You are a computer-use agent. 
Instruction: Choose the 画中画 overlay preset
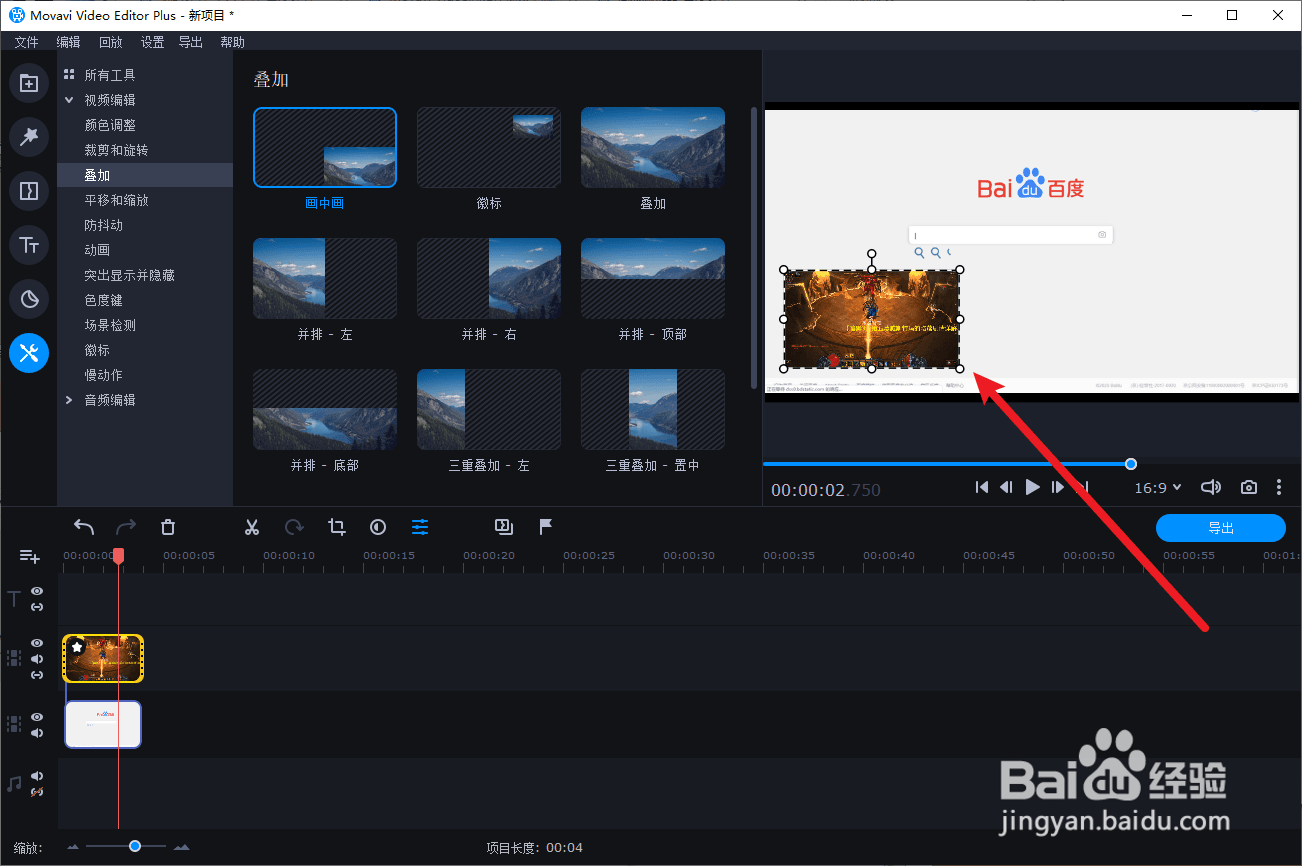[x=325, y=148]
